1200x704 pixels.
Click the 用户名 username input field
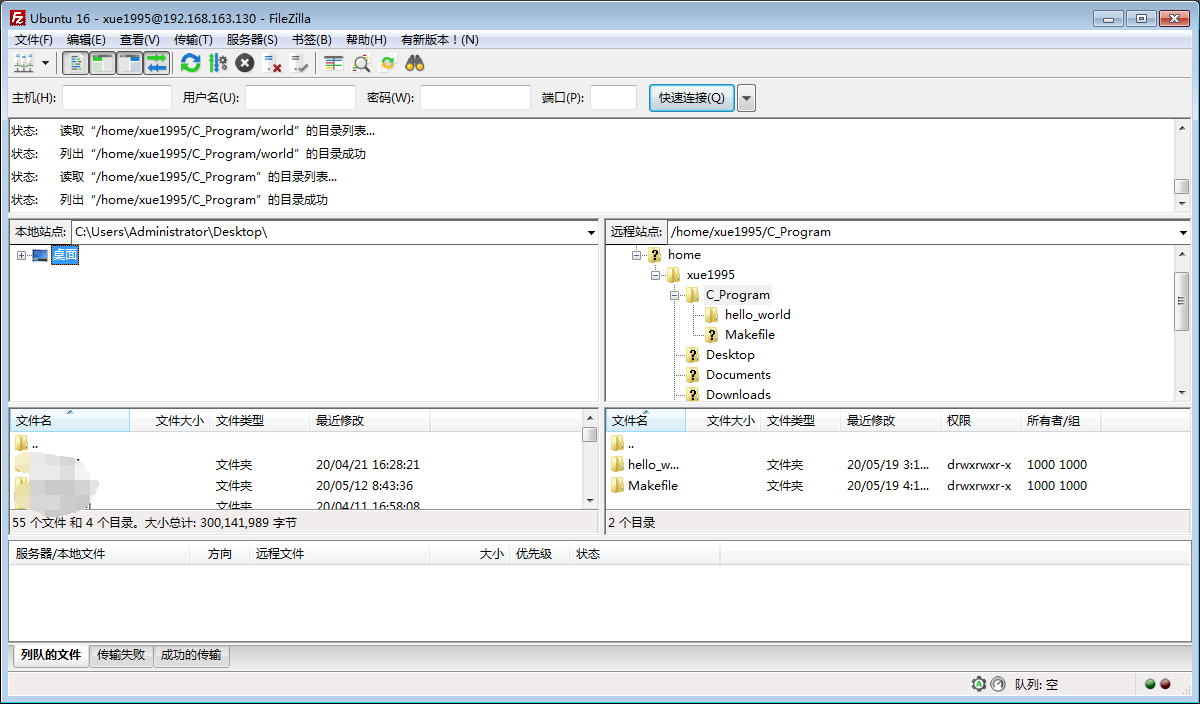(x=300, y=97)
